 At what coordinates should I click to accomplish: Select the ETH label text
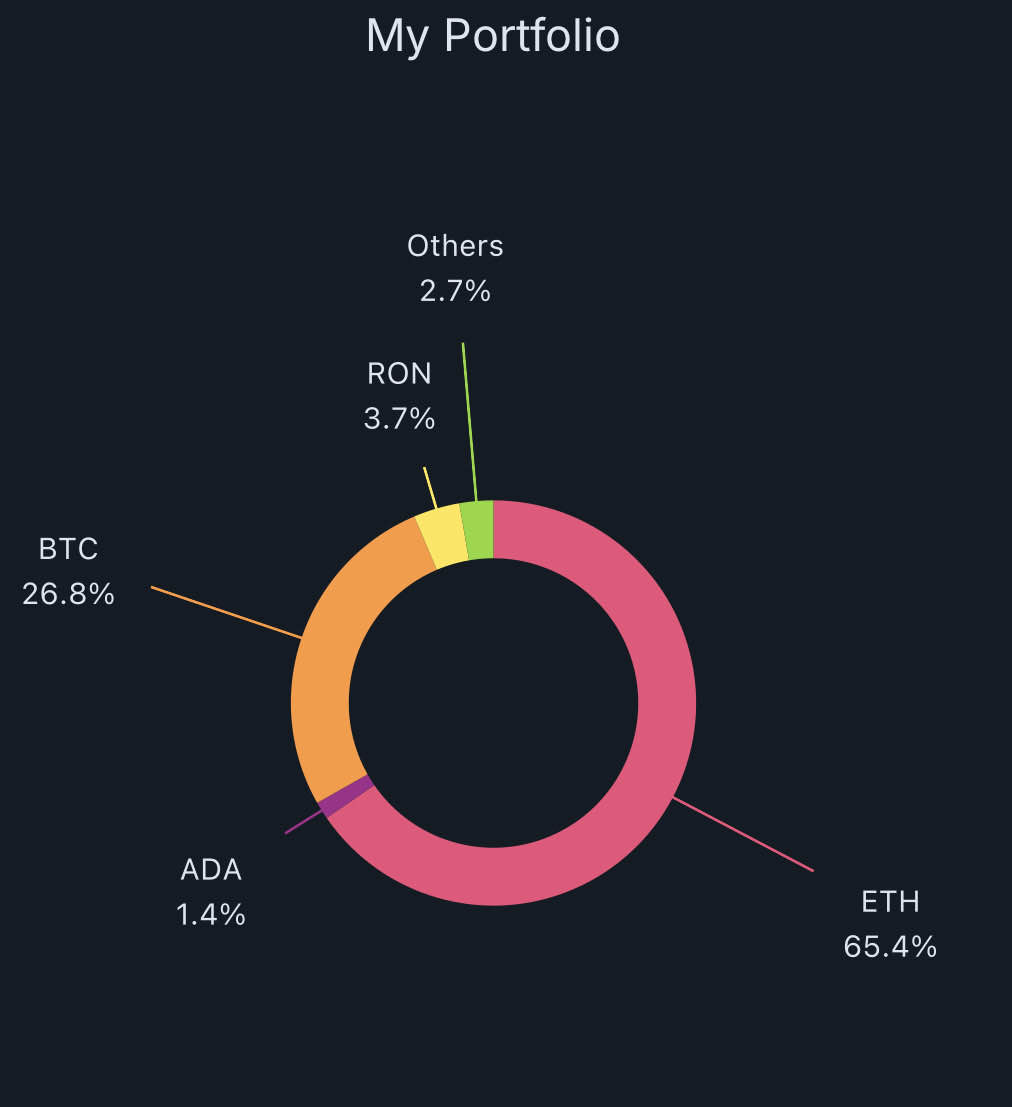pos(890,902)
